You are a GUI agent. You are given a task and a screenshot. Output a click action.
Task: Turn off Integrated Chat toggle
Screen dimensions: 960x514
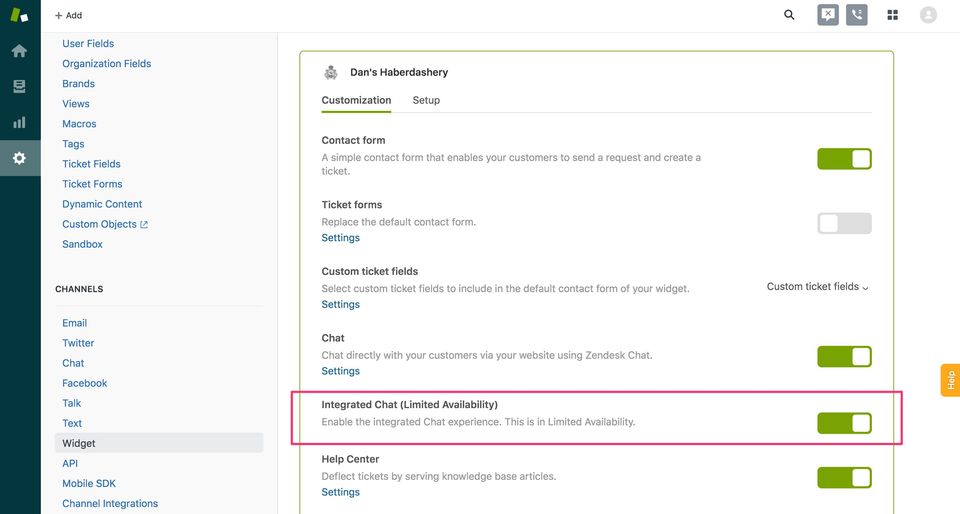point(844,423)
